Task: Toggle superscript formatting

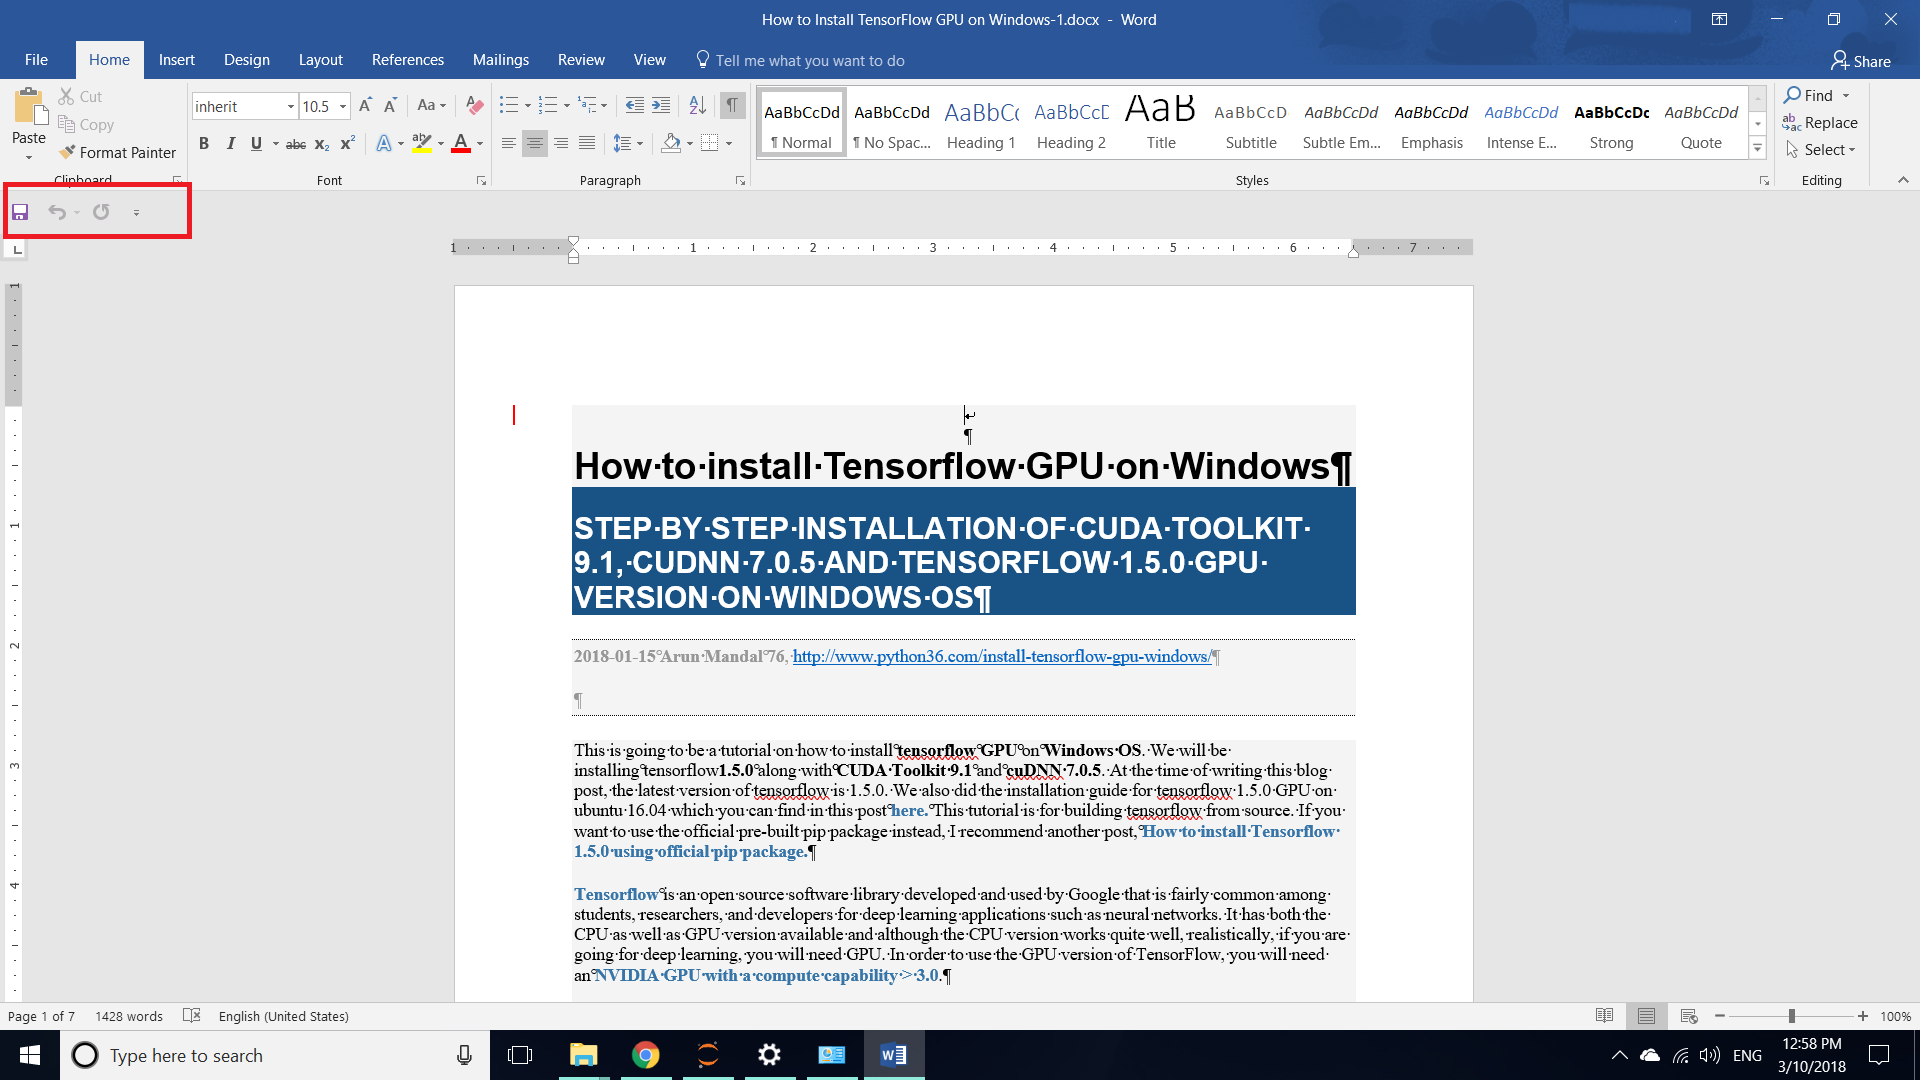Action: pyautogui.click(x=347, y=144)
